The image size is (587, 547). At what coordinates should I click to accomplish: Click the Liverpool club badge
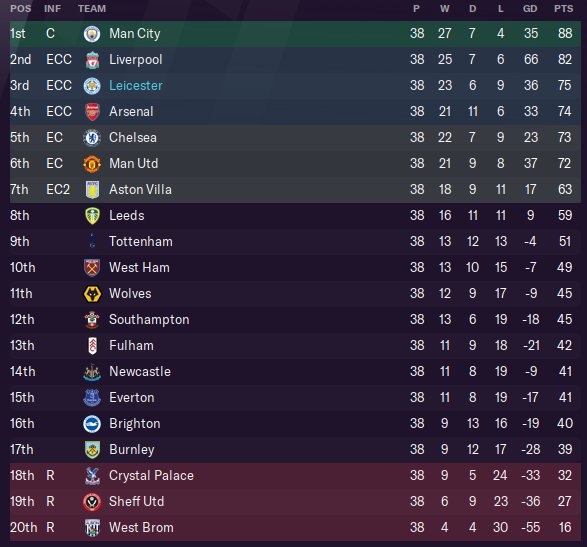92,60
